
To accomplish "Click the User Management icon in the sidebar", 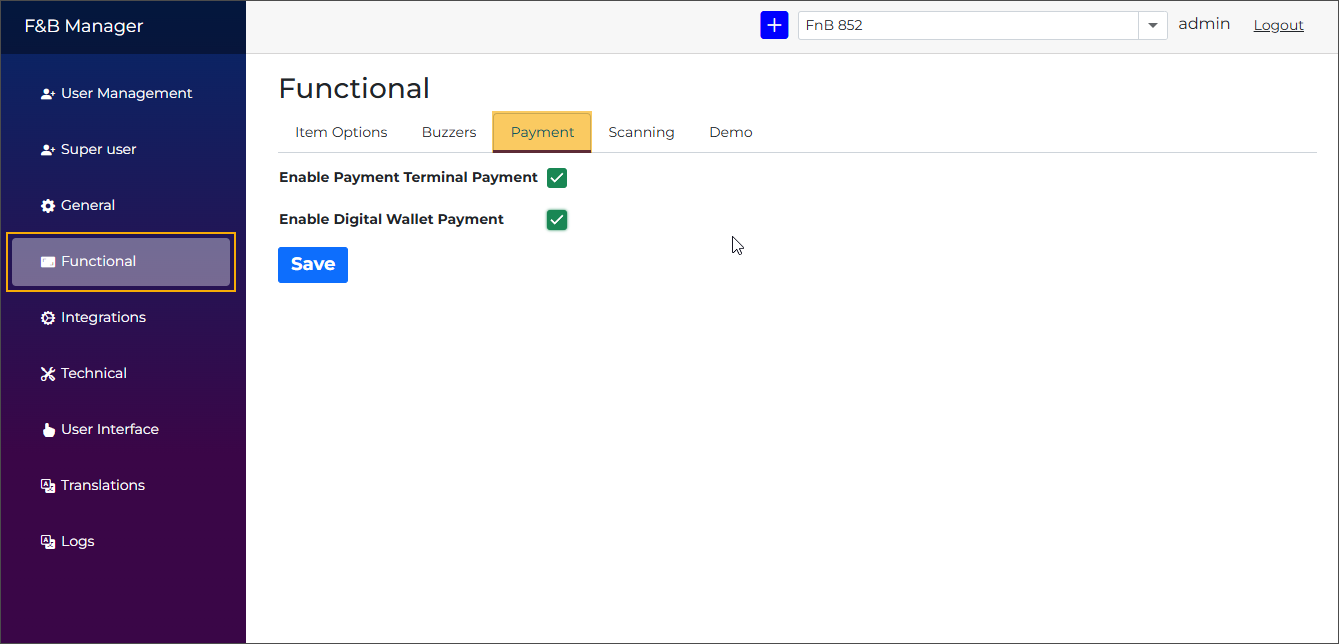I will (47, 93).
